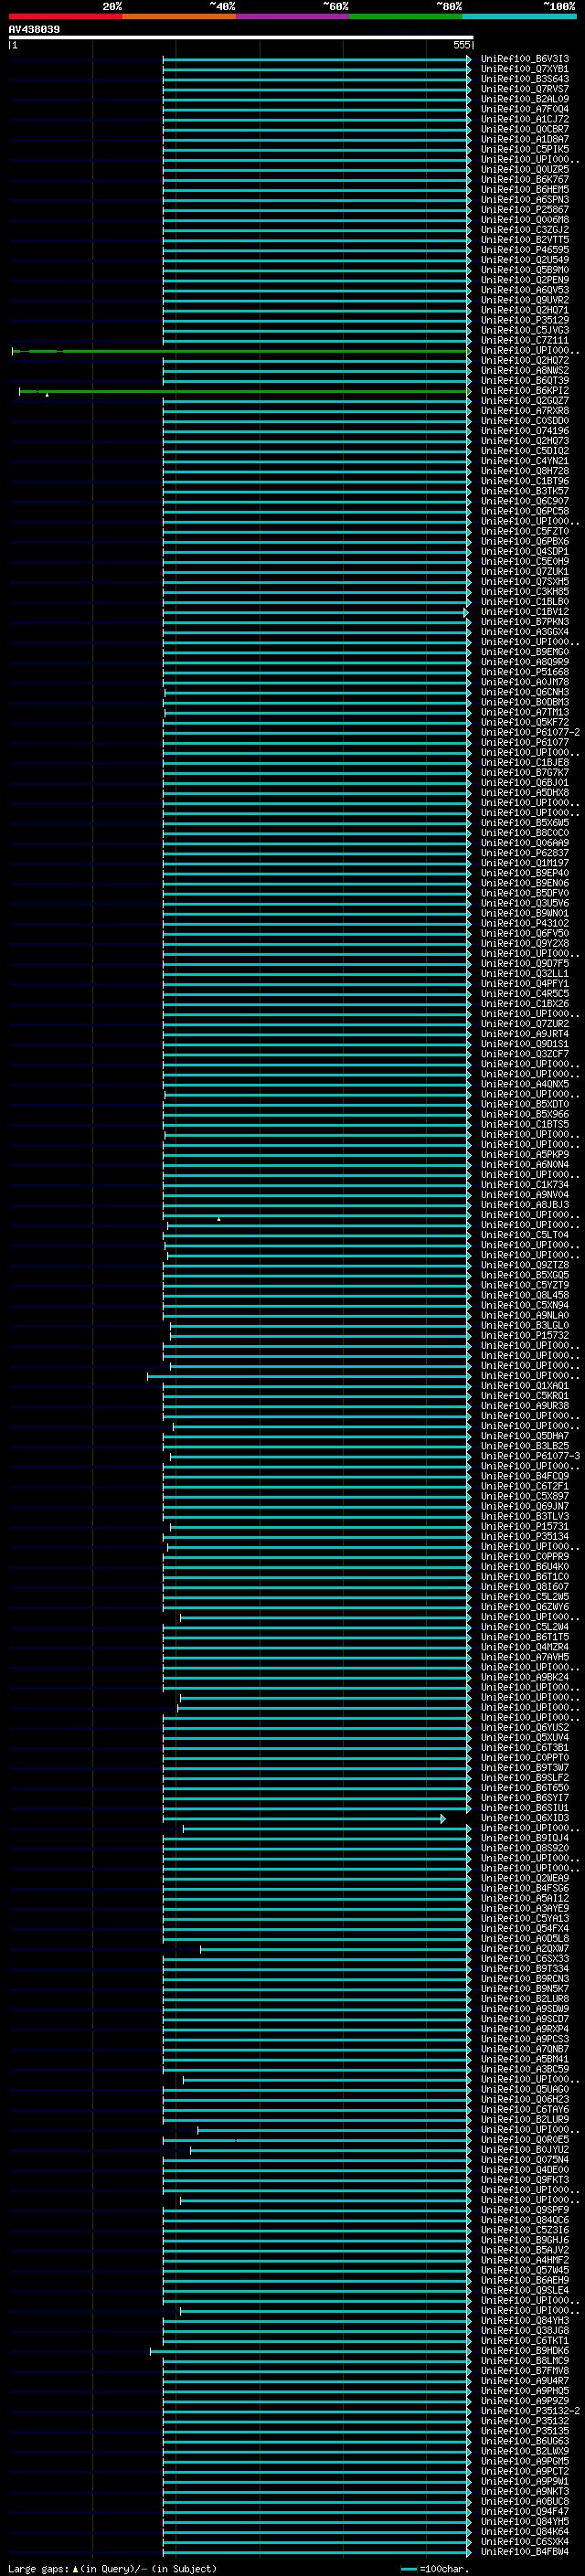Click the orange ~40% identity legend bar
585x2576 pixels.
179,16
